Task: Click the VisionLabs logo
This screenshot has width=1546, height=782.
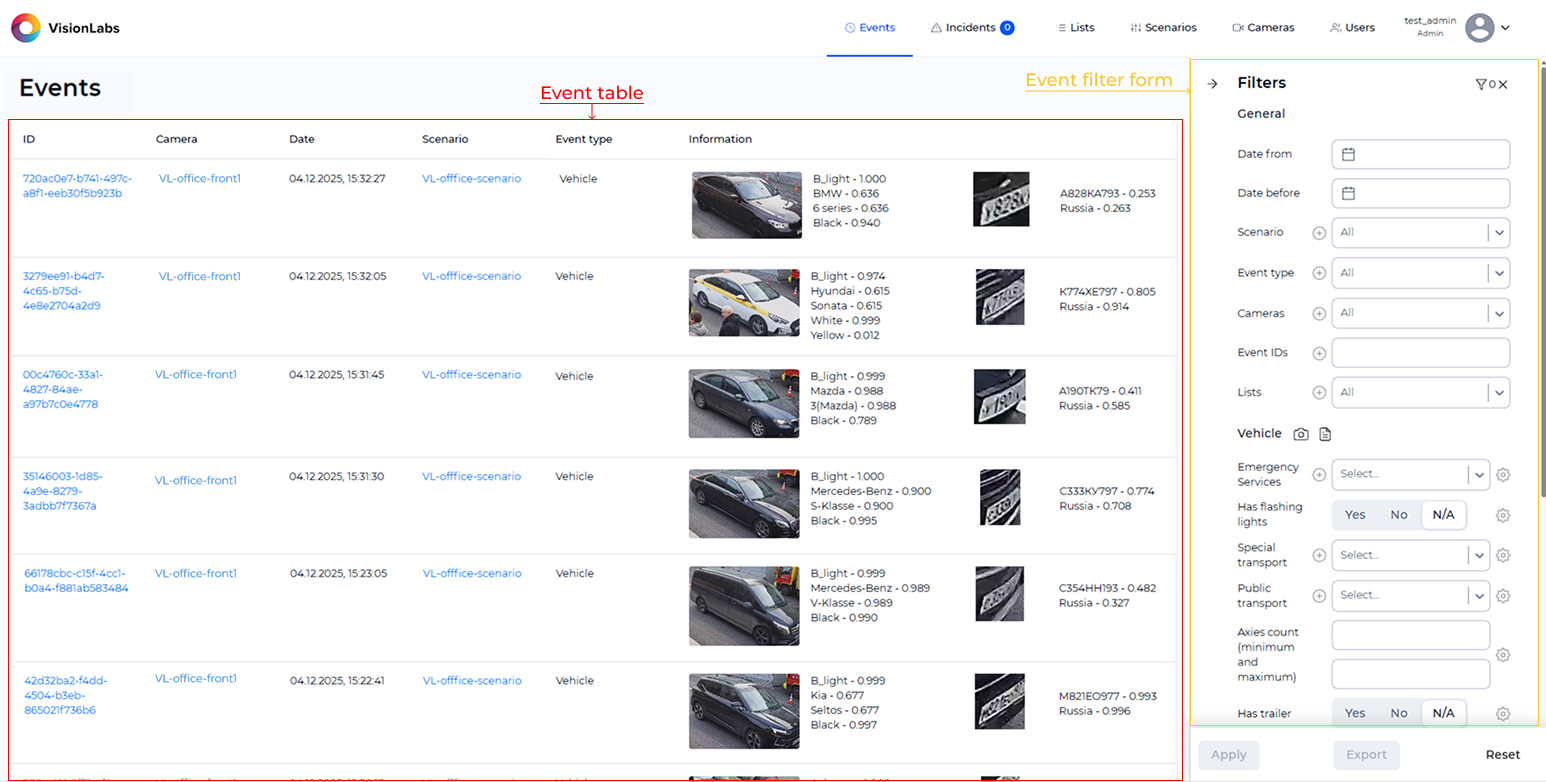Action: coord(65,27)
